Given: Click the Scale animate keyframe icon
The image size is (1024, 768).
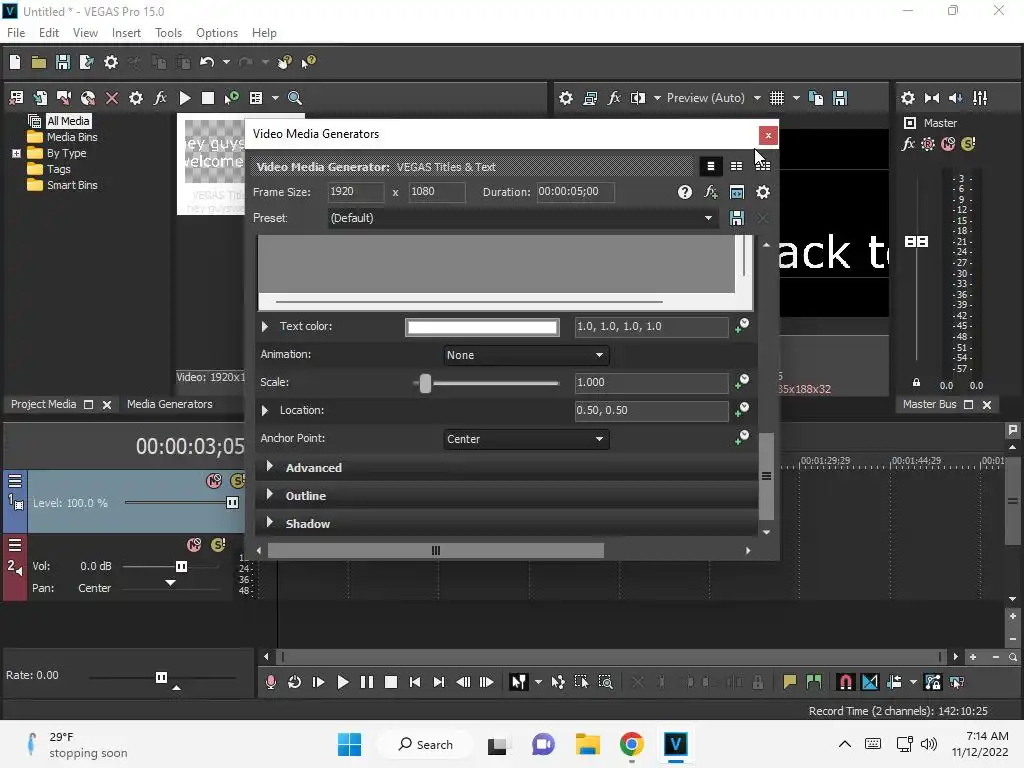Looking at the screenshot, I should [x=742, y=381].
